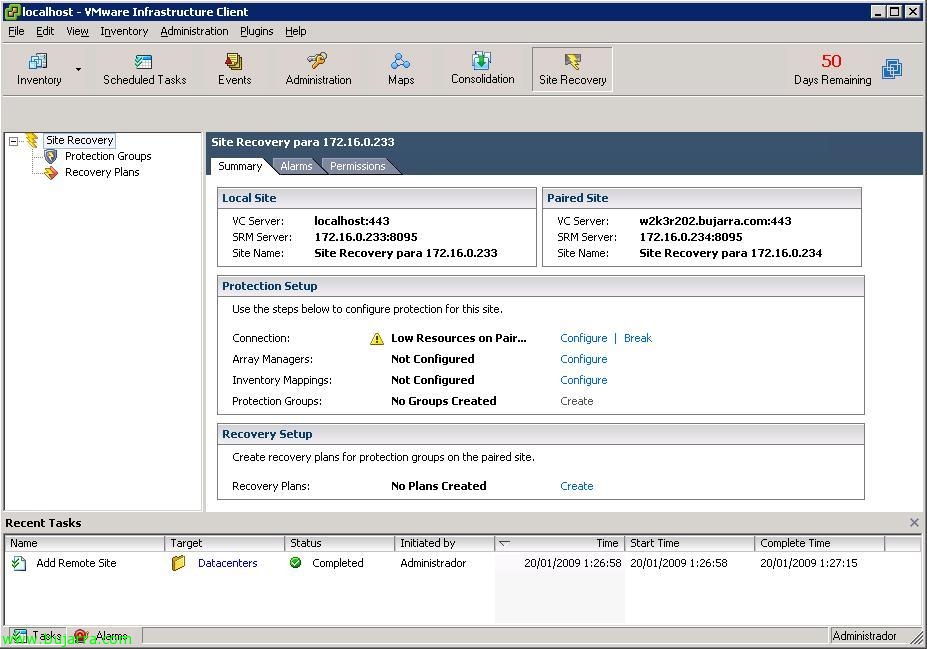Open the Maps toolbar icon
The width and height of the screenshot is (927, 649).
click(401, 69)
